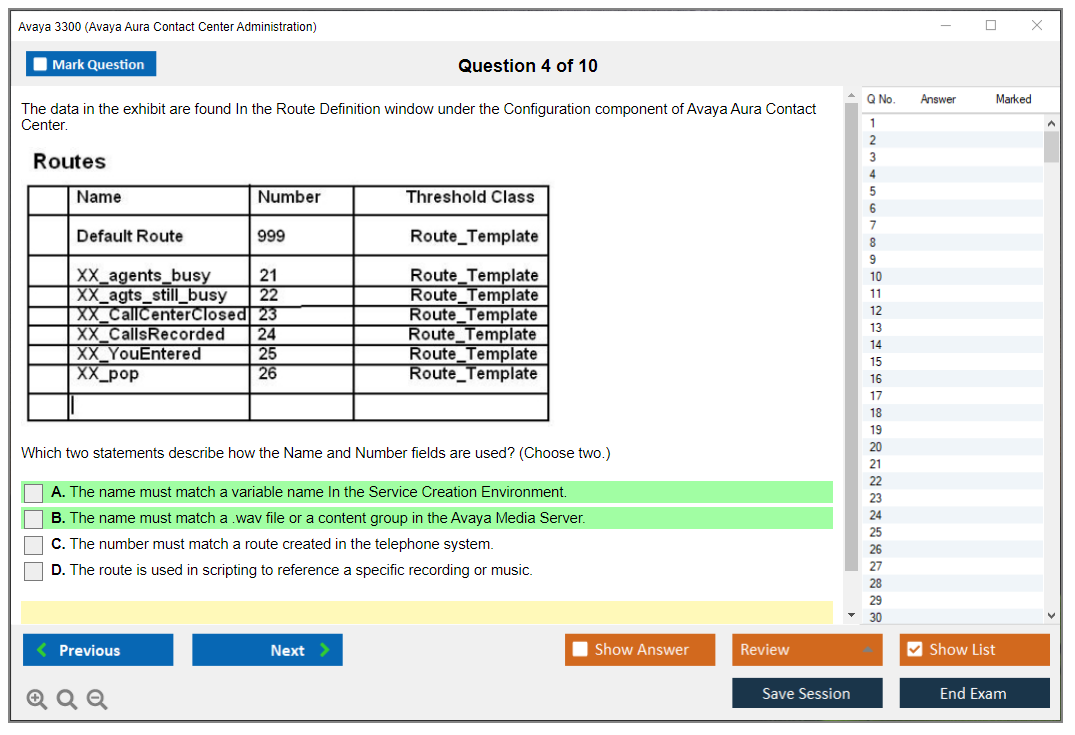This screenshot has height=735, width=1075.
Task: End the exam with End Exam button
Action: [974, 693]
